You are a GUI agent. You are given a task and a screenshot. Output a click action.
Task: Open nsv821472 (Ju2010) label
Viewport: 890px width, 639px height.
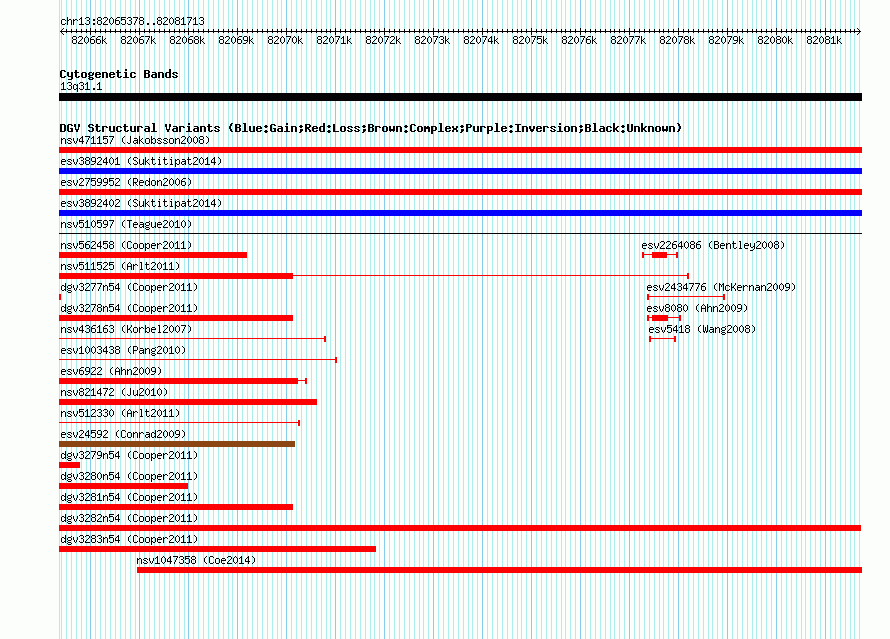pos(114,392)
